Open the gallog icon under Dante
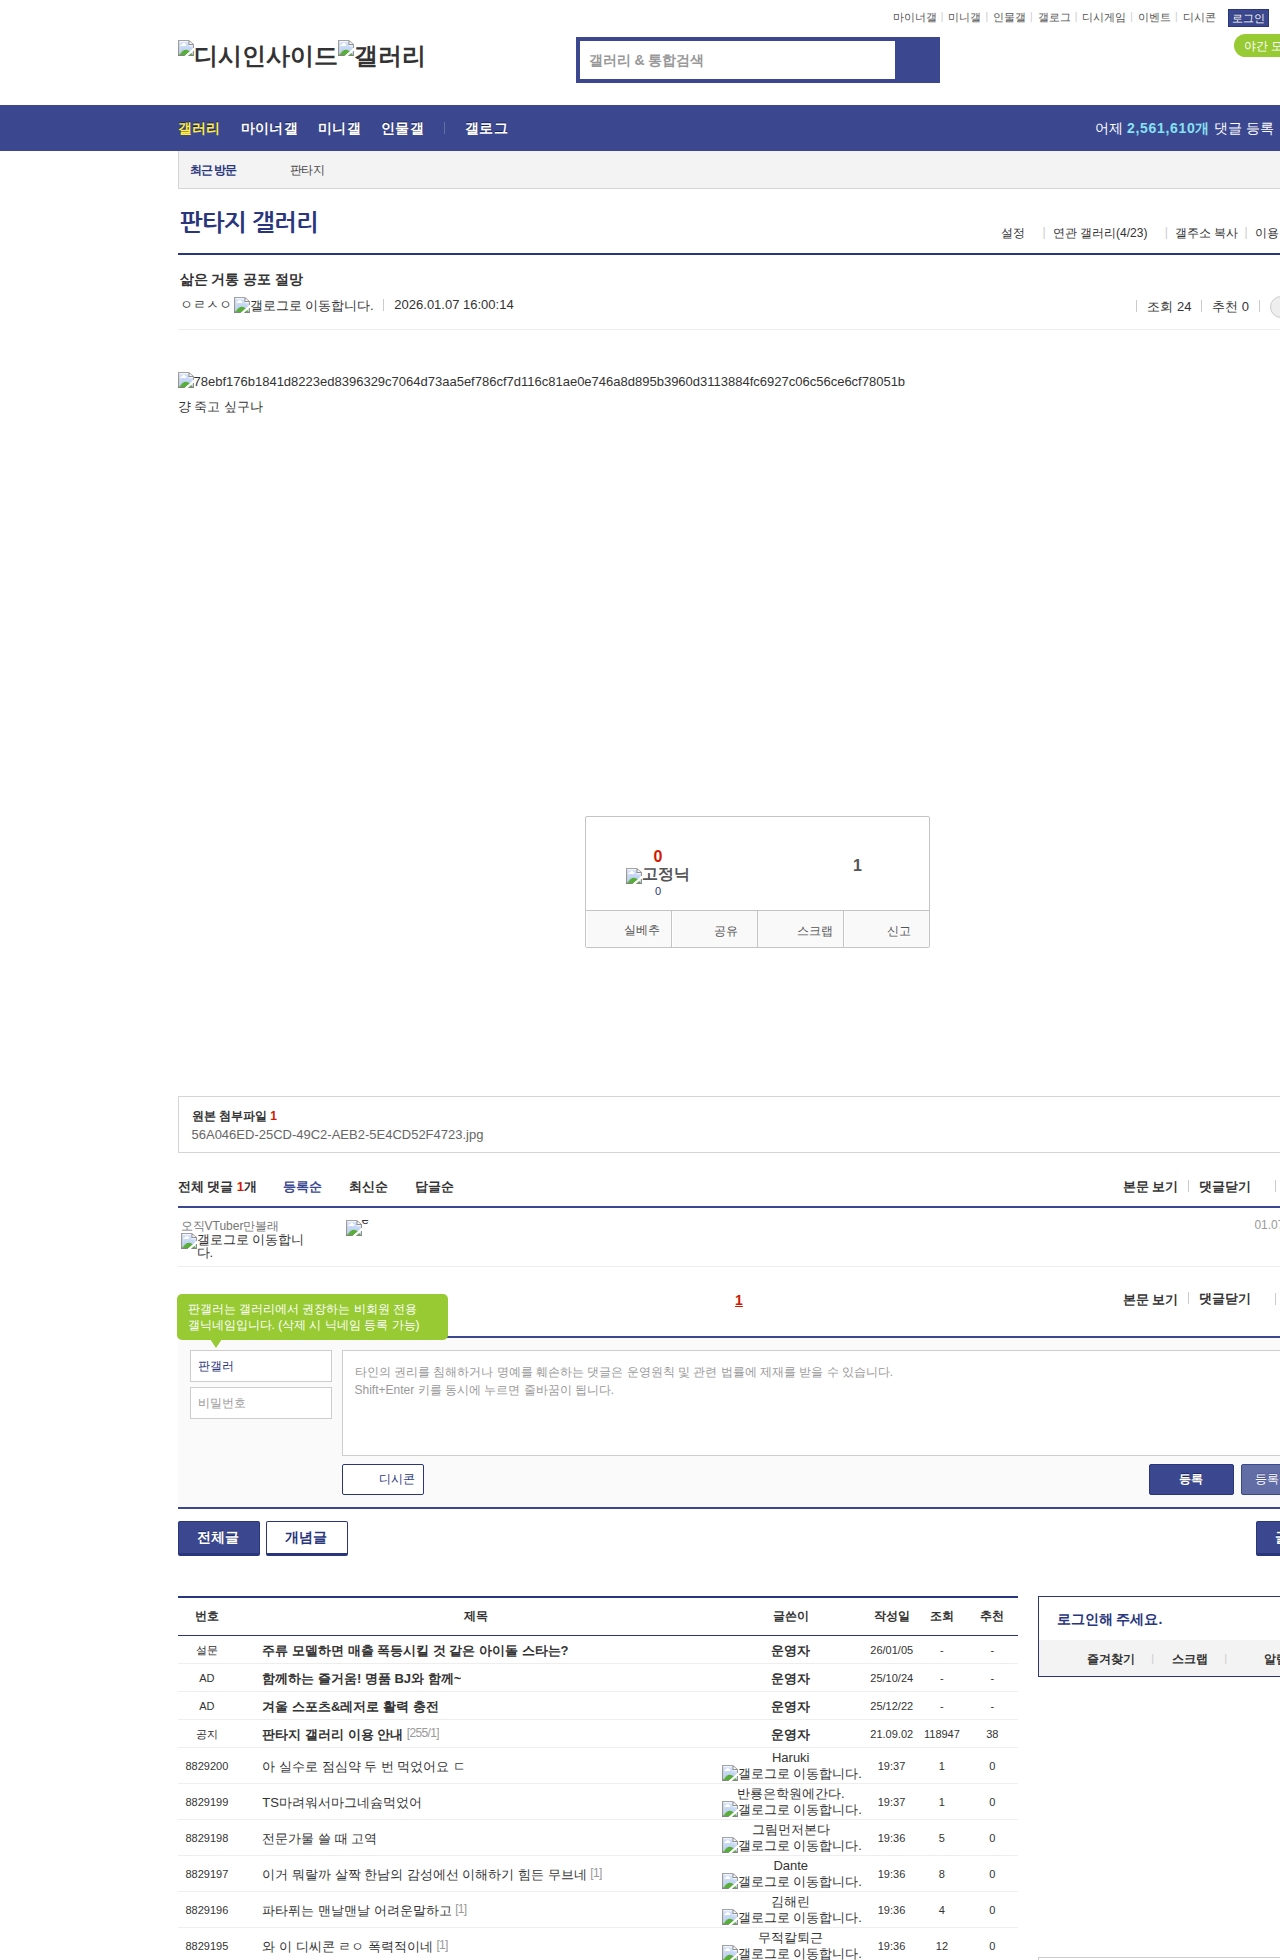This screenshot has height=1960, width=1280. coord(791,1882)
